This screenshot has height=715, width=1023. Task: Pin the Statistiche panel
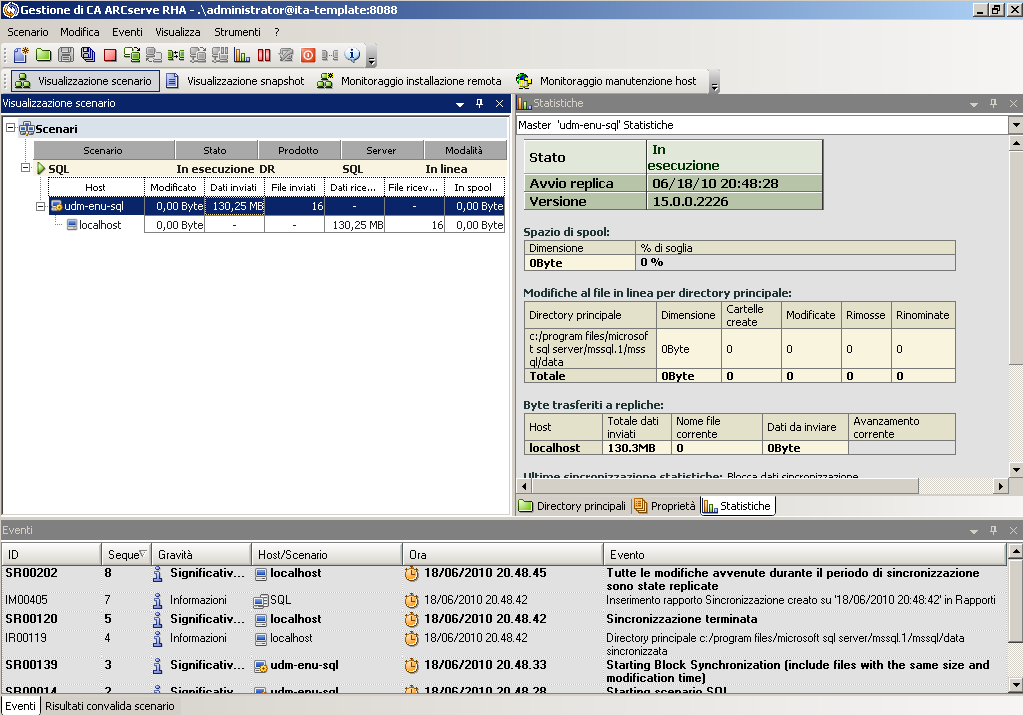click(994, 103)
